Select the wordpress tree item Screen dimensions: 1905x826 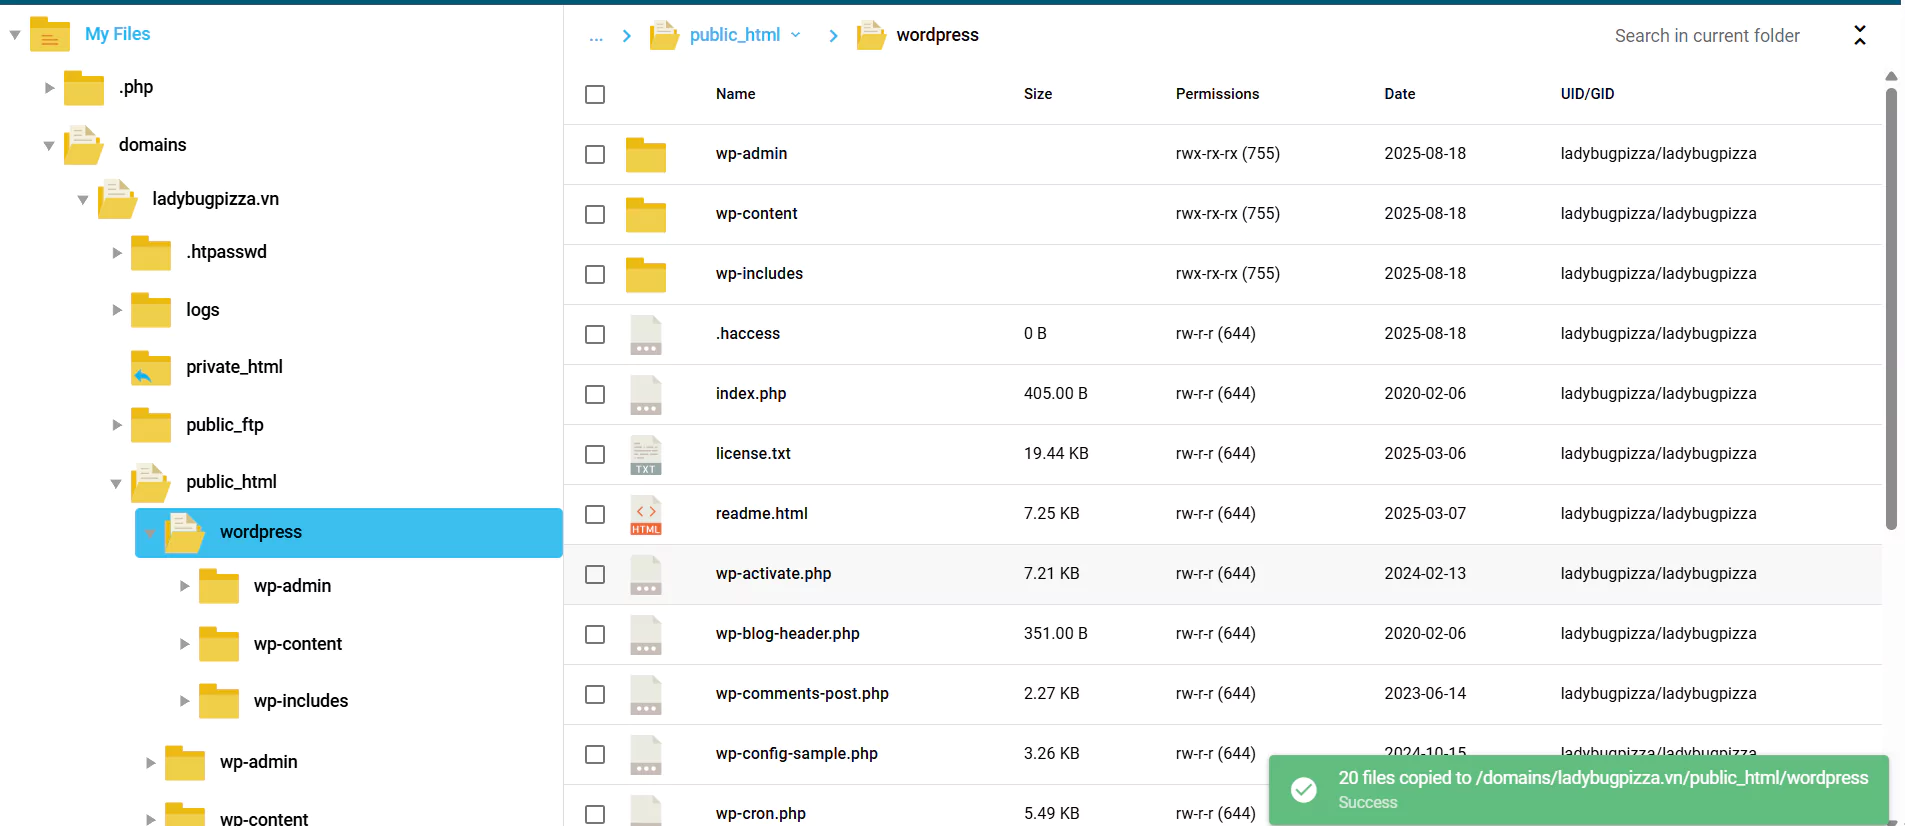(349, 533)
